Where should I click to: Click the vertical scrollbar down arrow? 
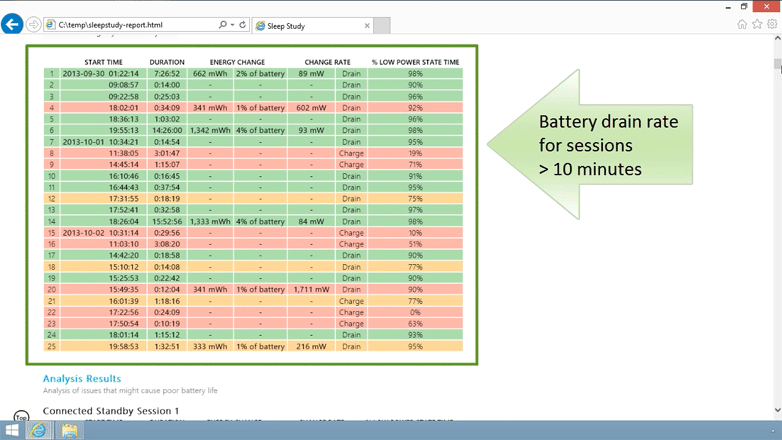tap(777, 411)
